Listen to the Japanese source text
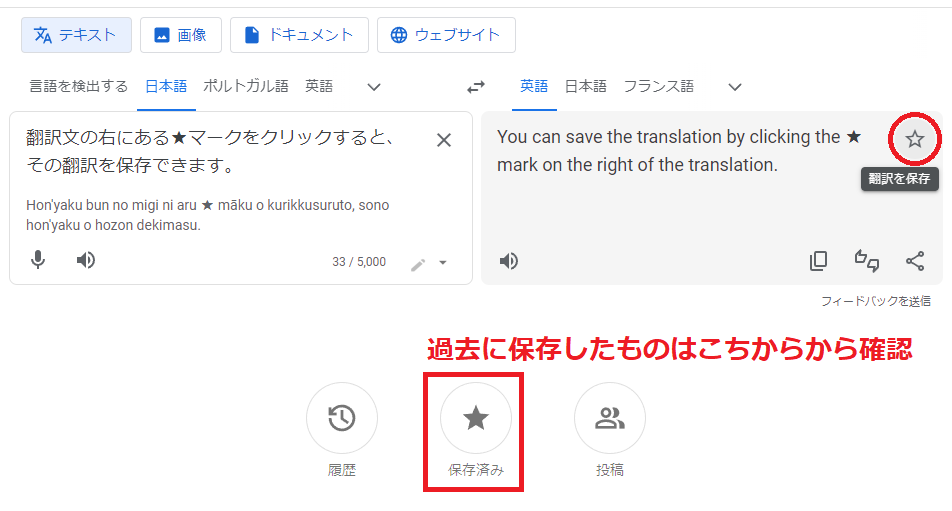The image size is (952, 511). point(86,260)
